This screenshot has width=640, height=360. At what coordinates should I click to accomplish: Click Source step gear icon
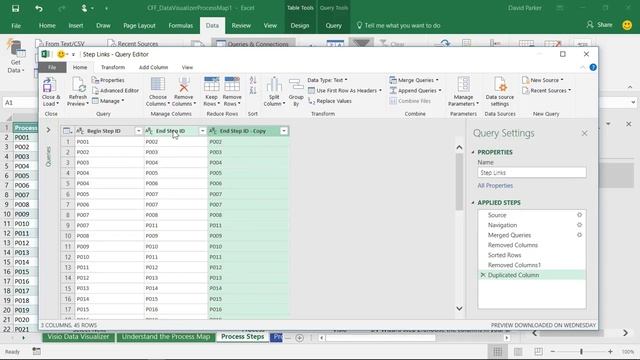[579, 215]
